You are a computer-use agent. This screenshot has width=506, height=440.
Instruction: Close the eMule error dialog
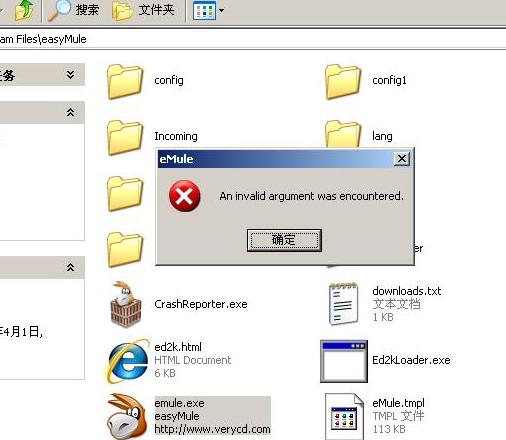pos(402,159)
